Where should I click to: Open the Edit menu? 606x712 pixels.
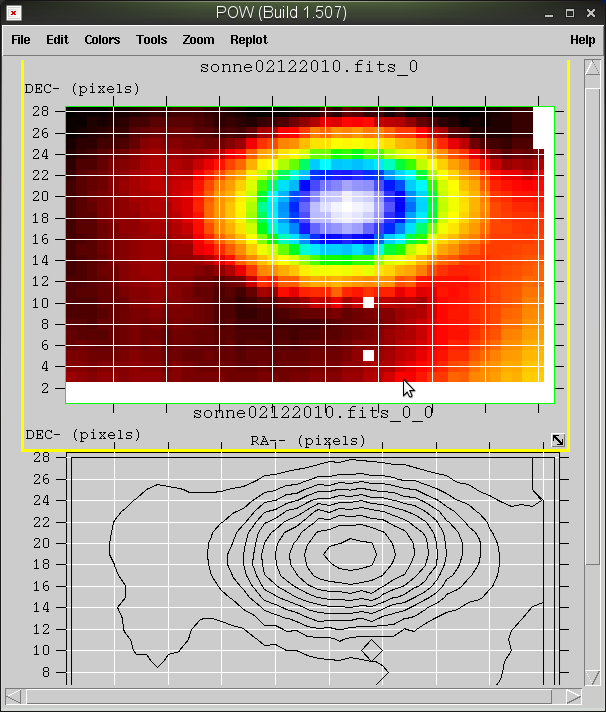click(x=57, y=40)
